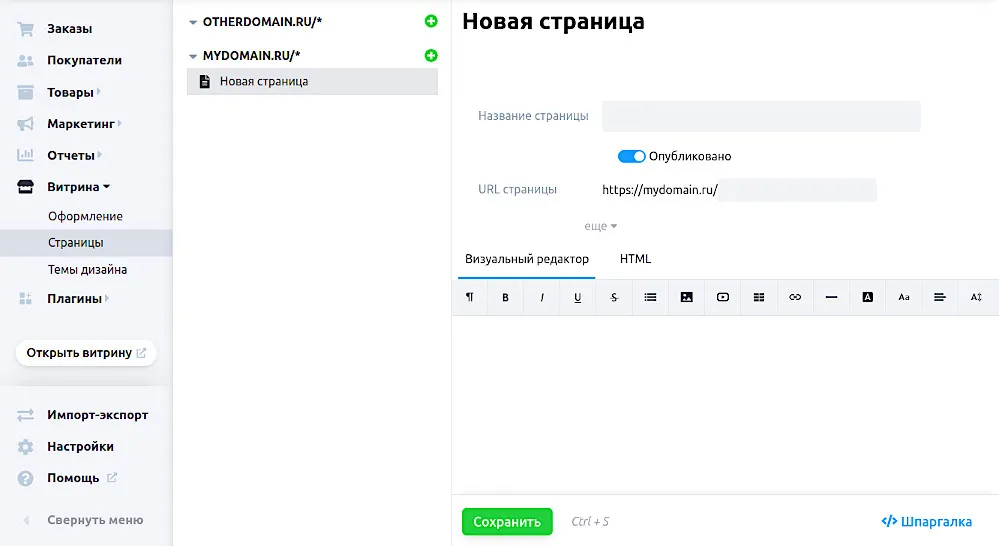Go to the Заказы section
This screenshot has height=546, width=999.
[69, 29]
